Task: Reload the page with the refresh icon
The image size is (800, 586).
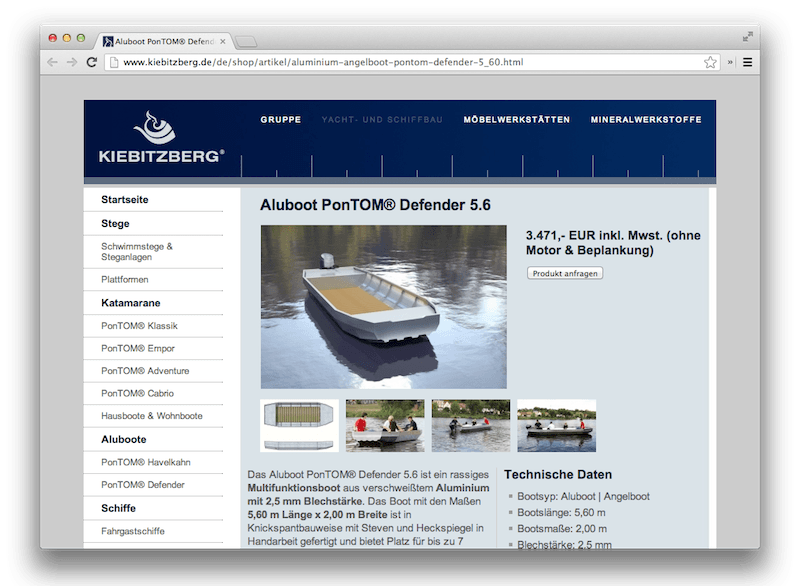Action: (92, 62)
